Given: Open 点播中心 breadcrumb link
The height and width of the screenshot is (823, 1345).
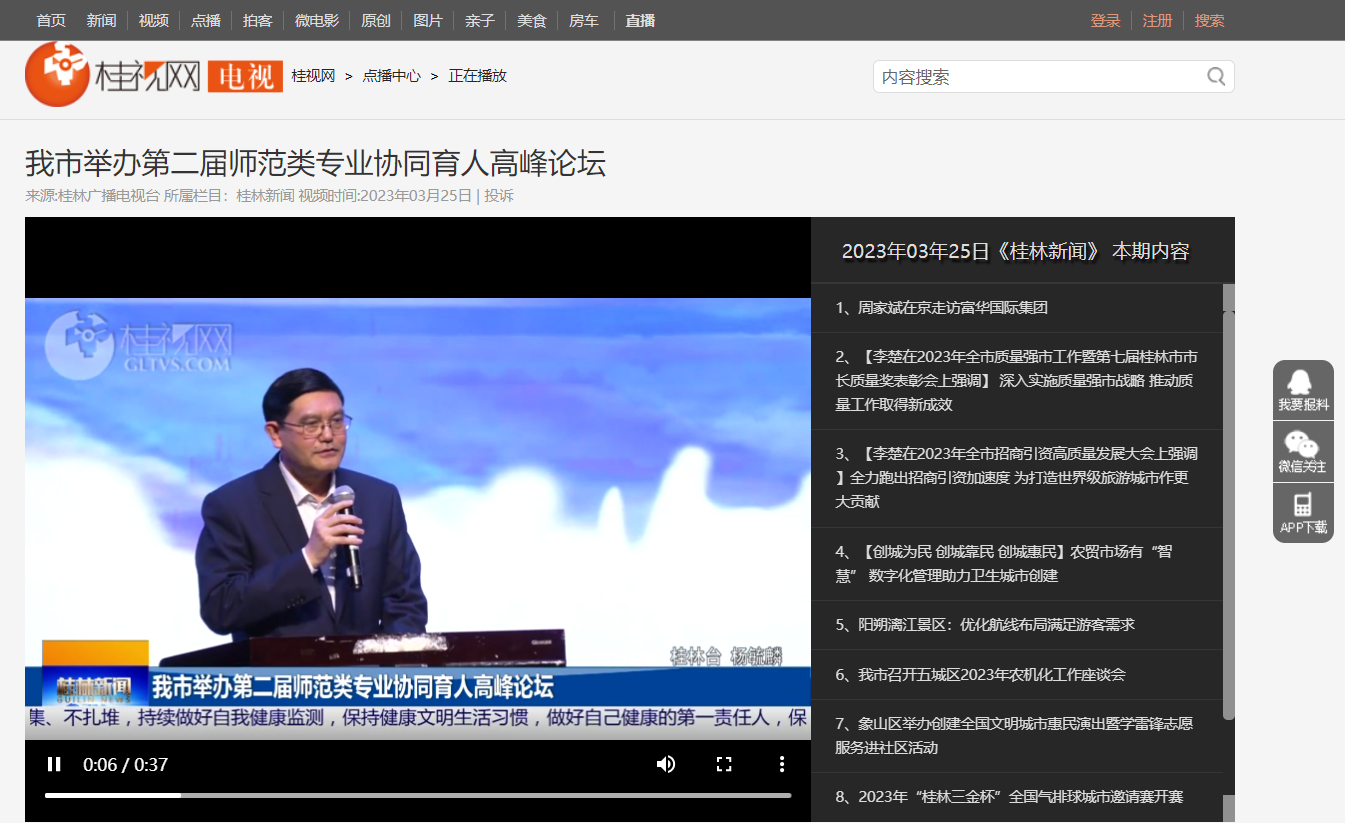Looking at the screenshot, I should (x=391, y=76).
